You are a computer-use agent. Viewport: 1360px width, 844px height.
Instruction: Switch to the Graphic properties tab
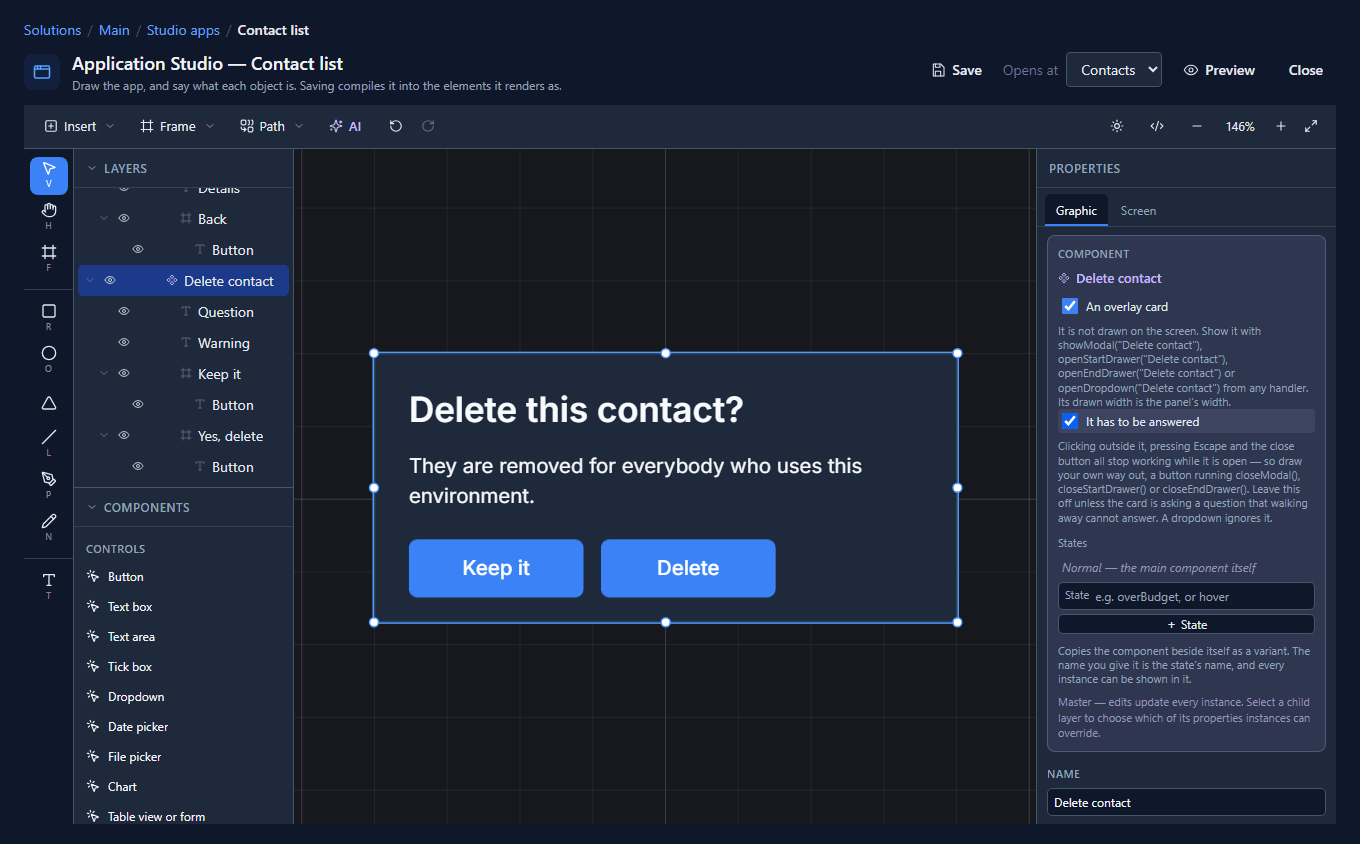(x=1076, y=211)
